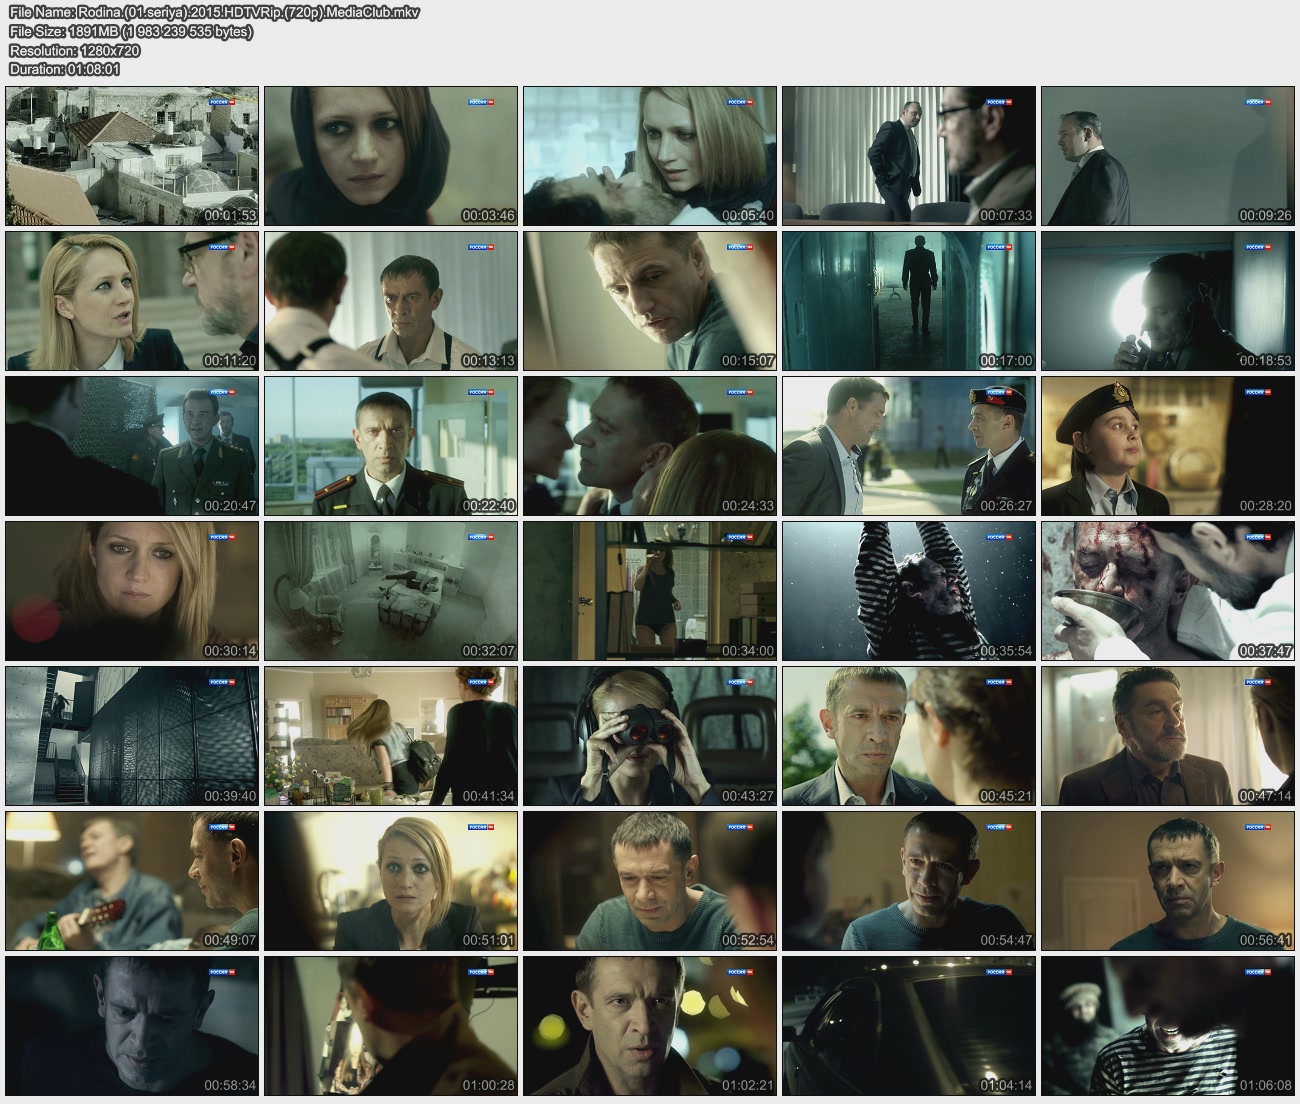Click the building exterior frame at 00:39:40
Image resolution: width=1300 pixels, height=1104 pixels.
132,736
